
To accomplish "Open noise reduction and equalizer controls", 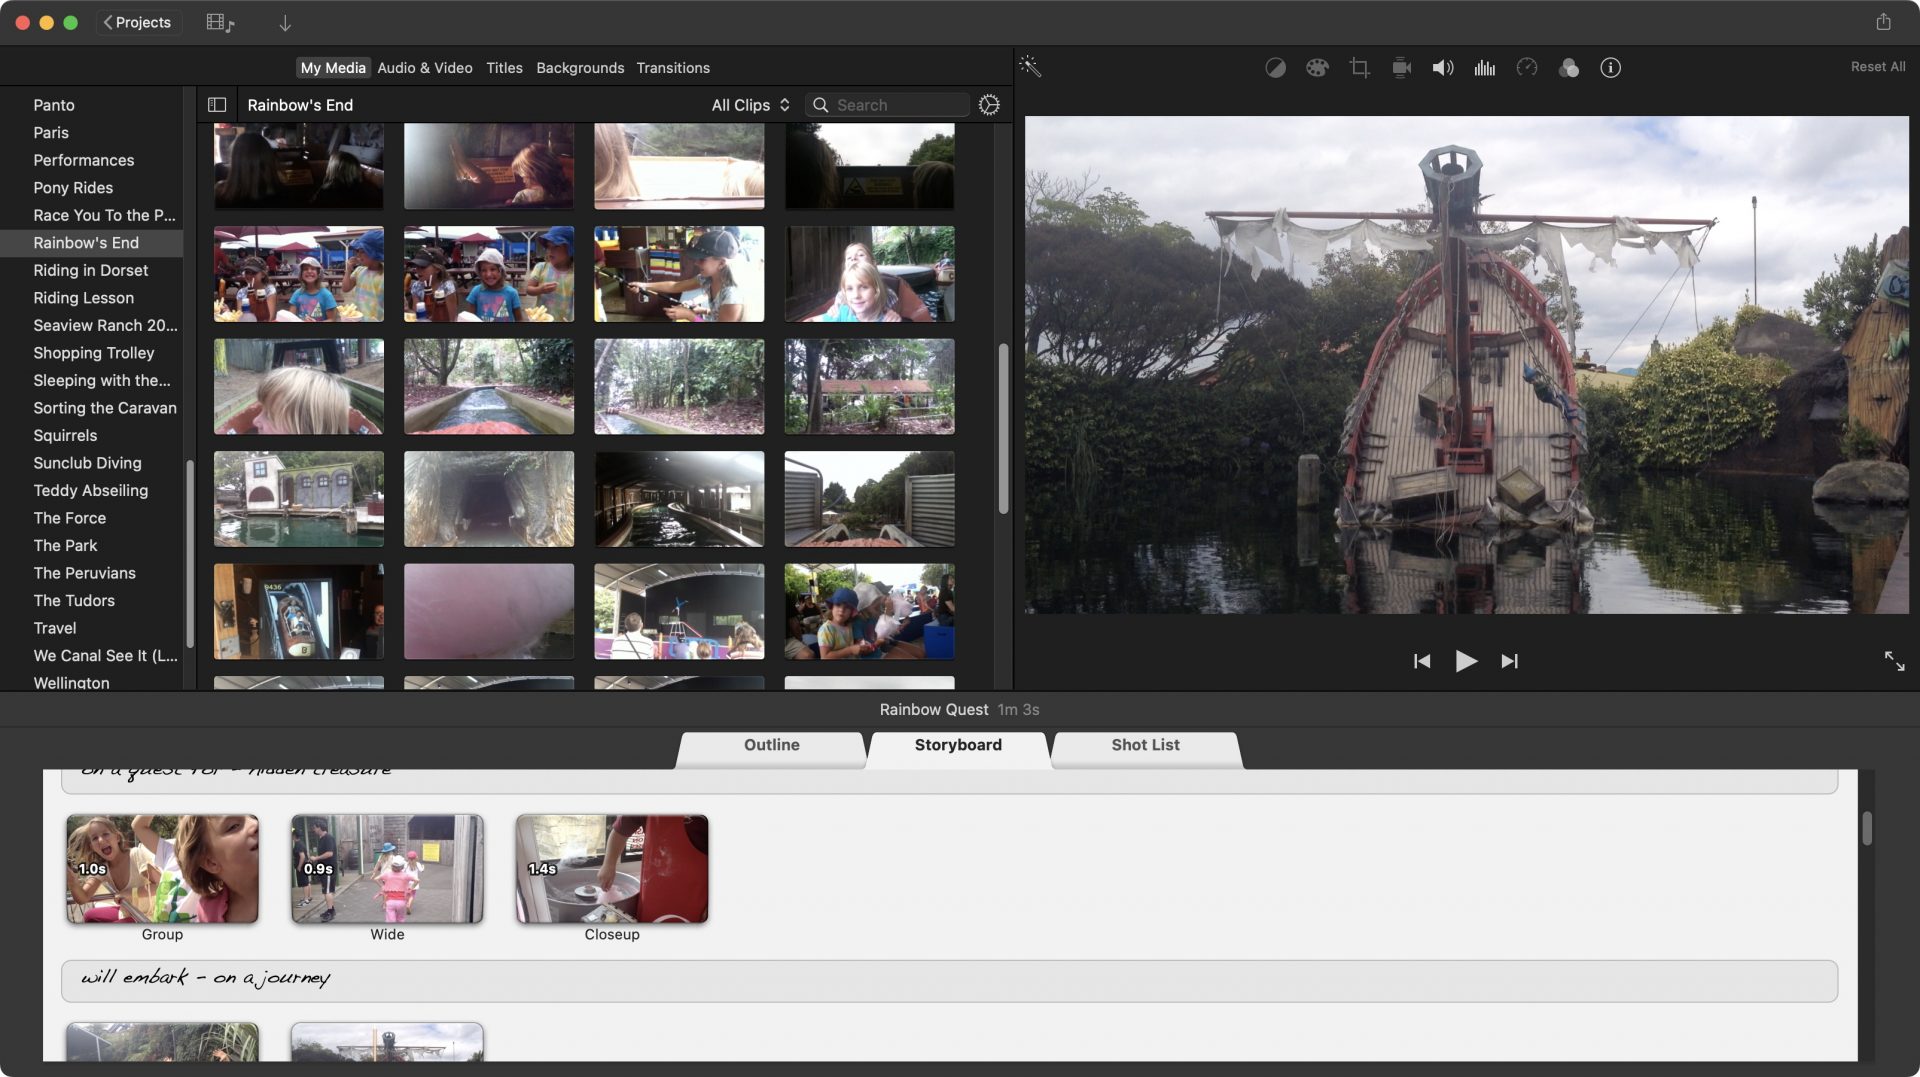I will (1484, 67).
